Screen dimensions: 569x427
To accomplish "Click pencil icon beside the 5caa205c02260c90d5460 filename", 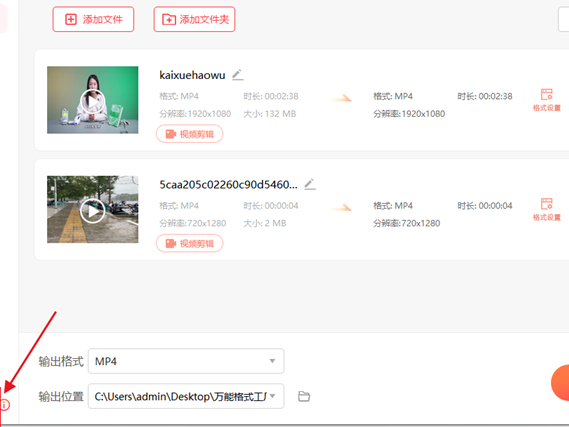I will click(x=310, y=184).
